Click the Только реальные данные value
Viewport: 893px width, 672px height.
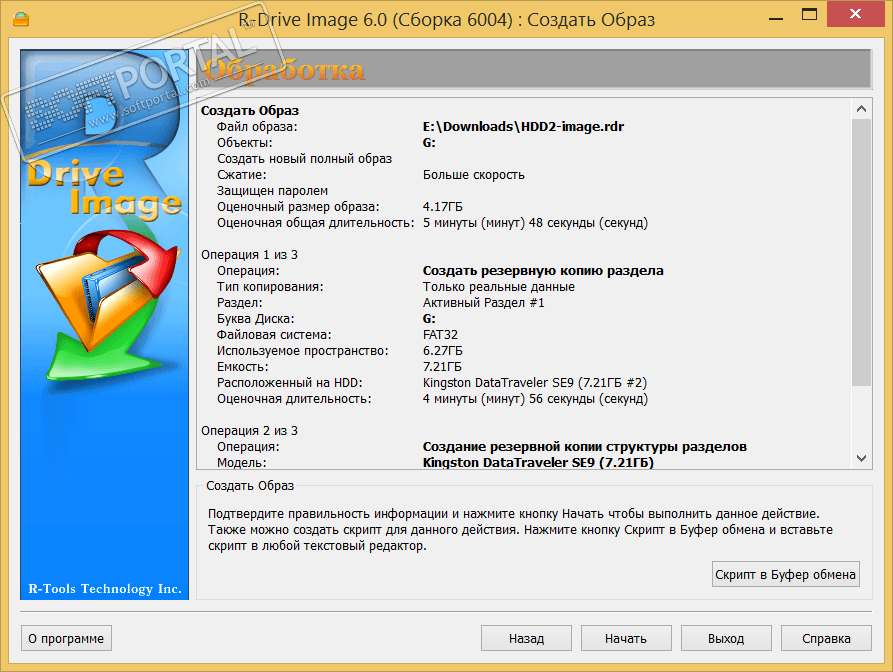tap(498, 286)
